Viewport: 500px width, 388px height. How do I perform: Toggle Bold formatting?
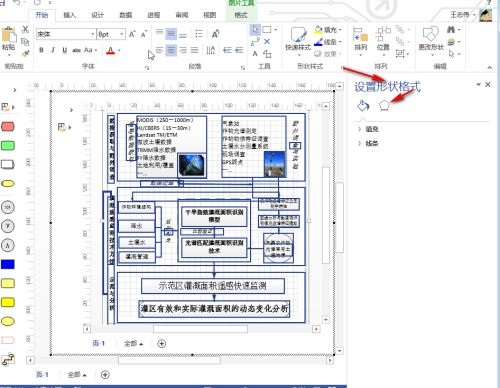coord(41,50)
